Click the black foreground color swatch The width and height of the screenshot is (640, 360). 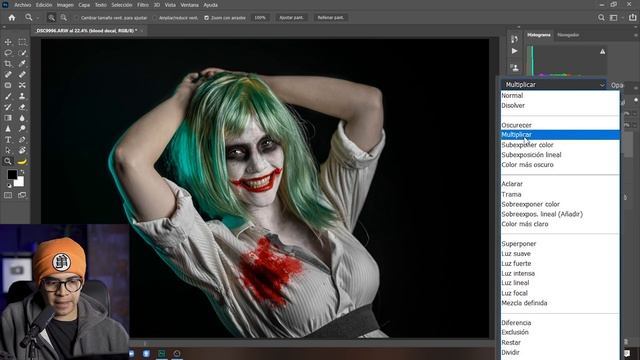12,175
